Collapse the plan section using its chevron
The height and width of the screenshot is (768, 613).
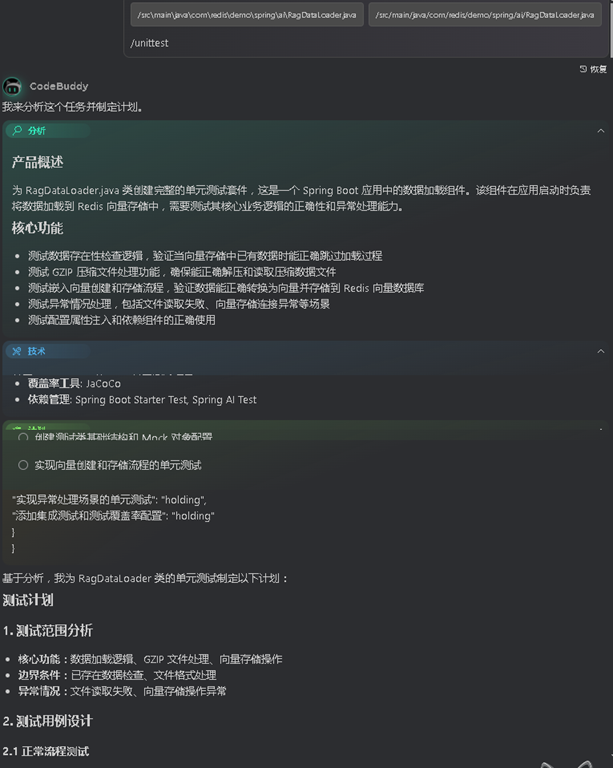pyautogui.click(x=601, y=429)
